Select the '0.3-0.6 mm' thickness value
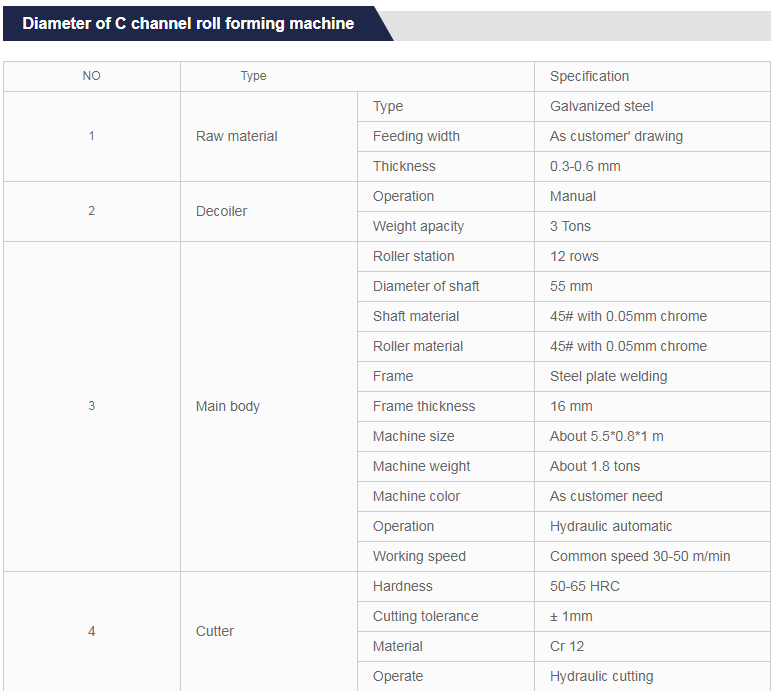Image resolution: width=773 pixels, height=691 pixels. coord(585,167)
